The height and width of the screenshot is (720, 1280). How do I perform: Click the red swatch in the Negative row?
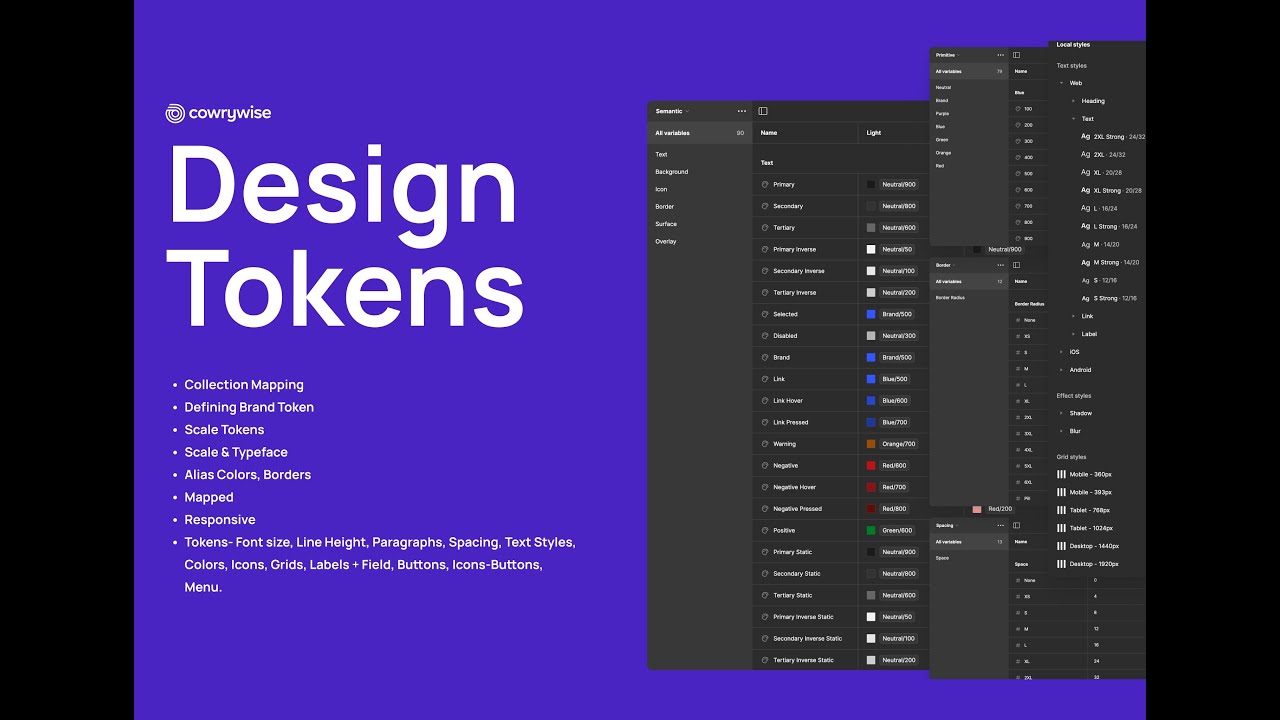[x=871, y=466]
